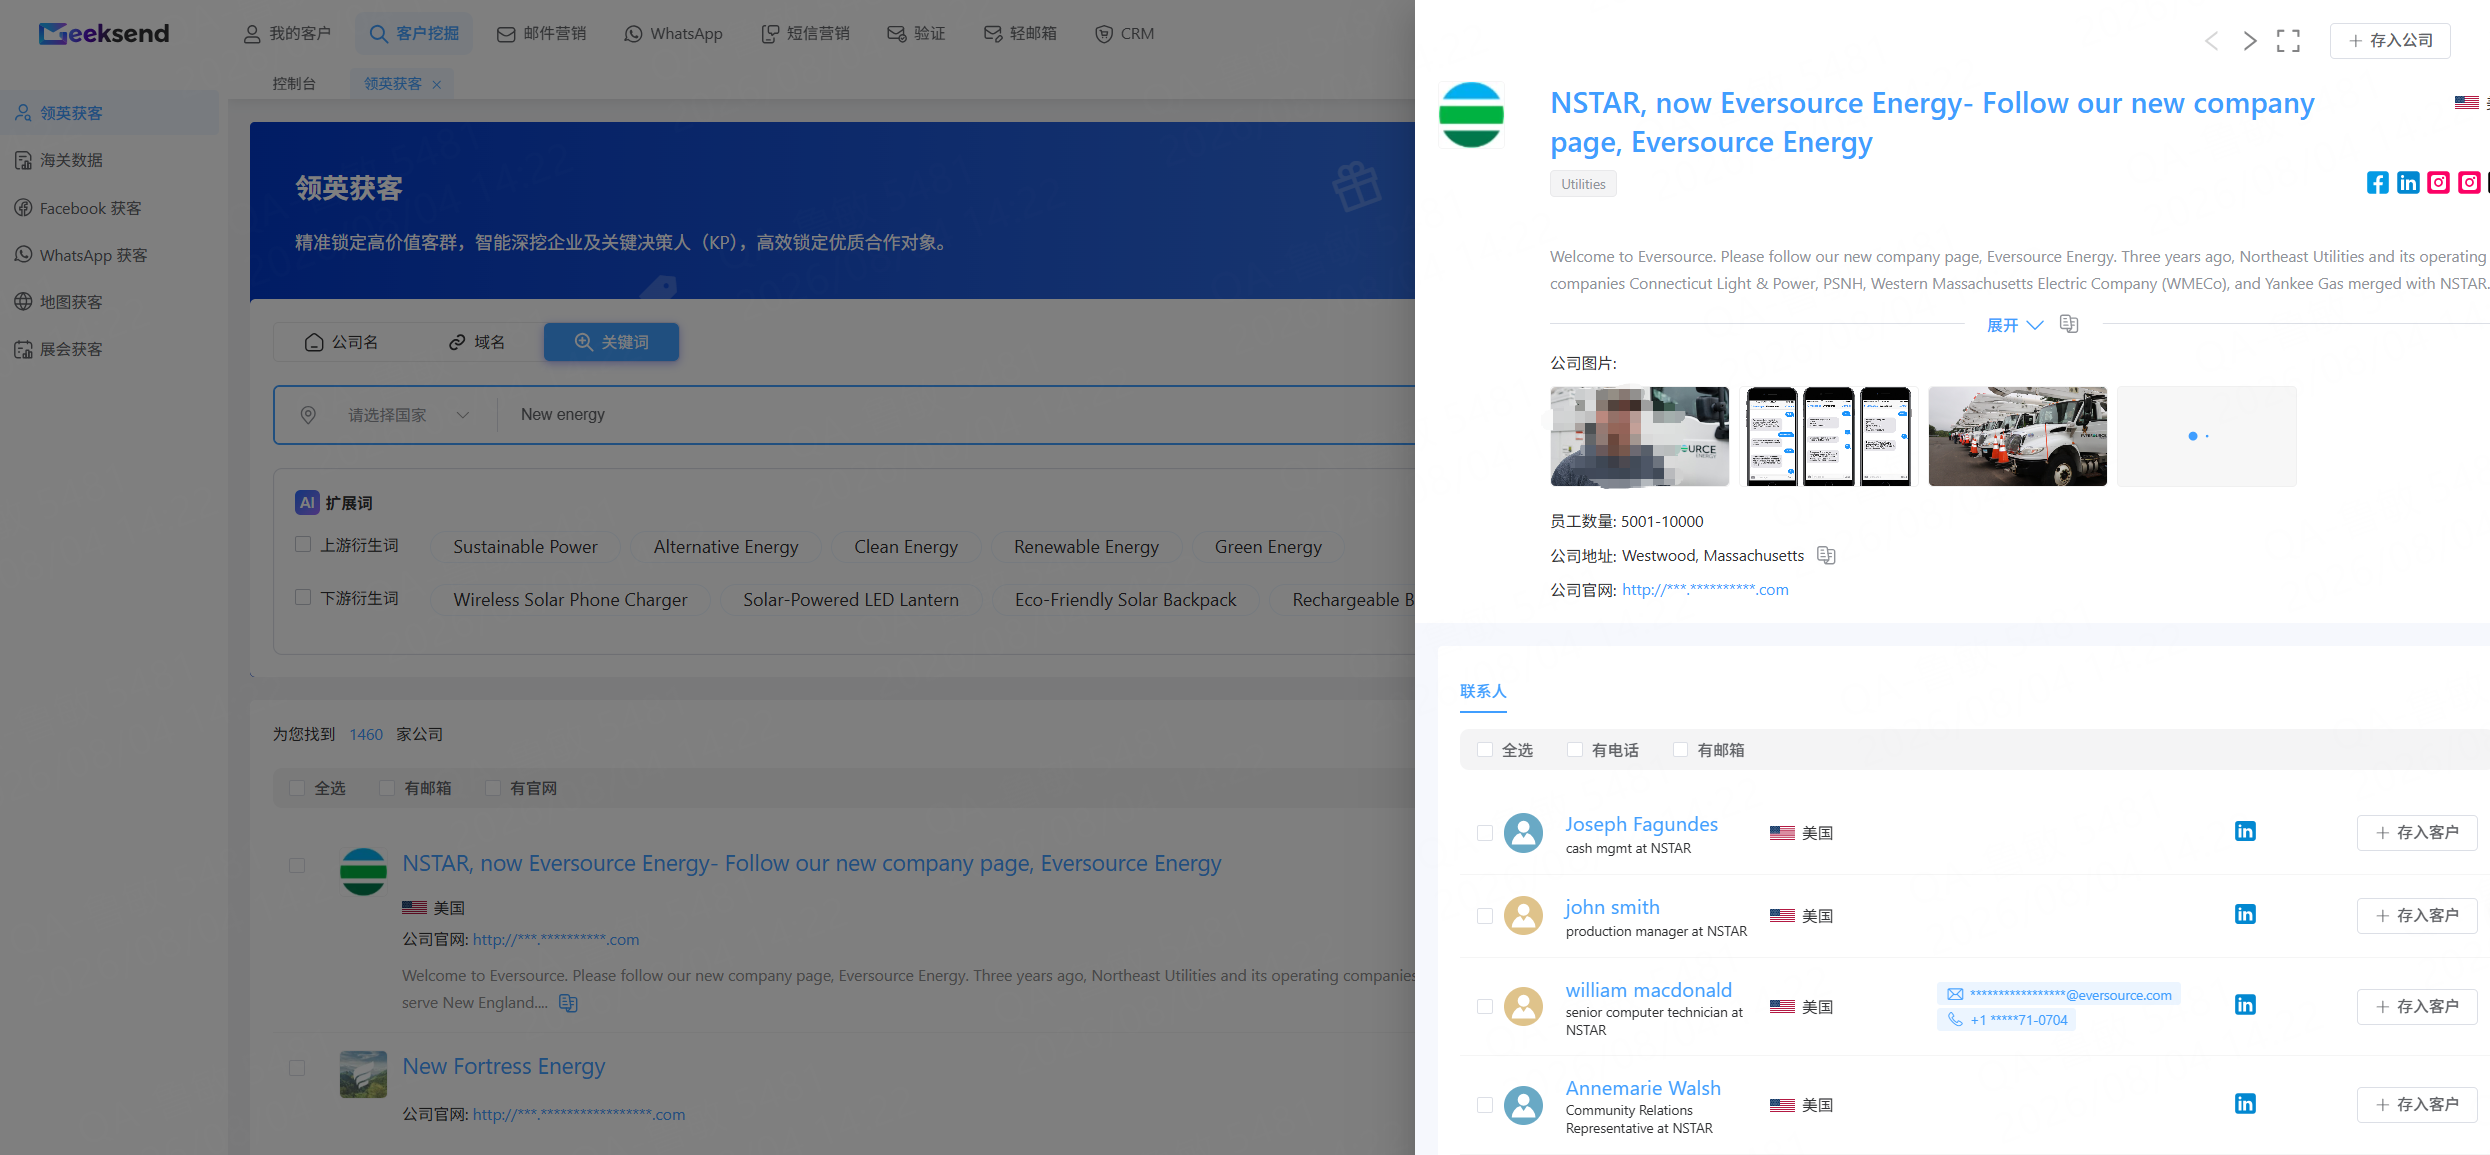Select 关键词 search mode tab
Screen dimensions: 2490x1155
[611, 342]
